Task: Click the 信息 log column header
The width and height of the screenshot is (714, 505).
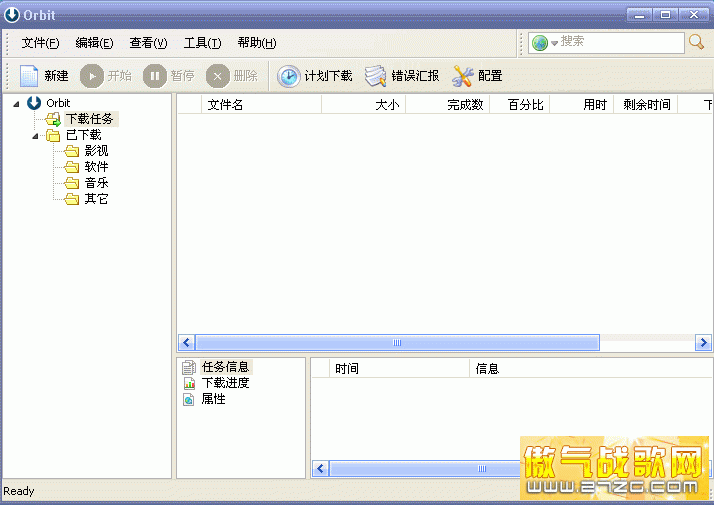Action: pos(591,368)
